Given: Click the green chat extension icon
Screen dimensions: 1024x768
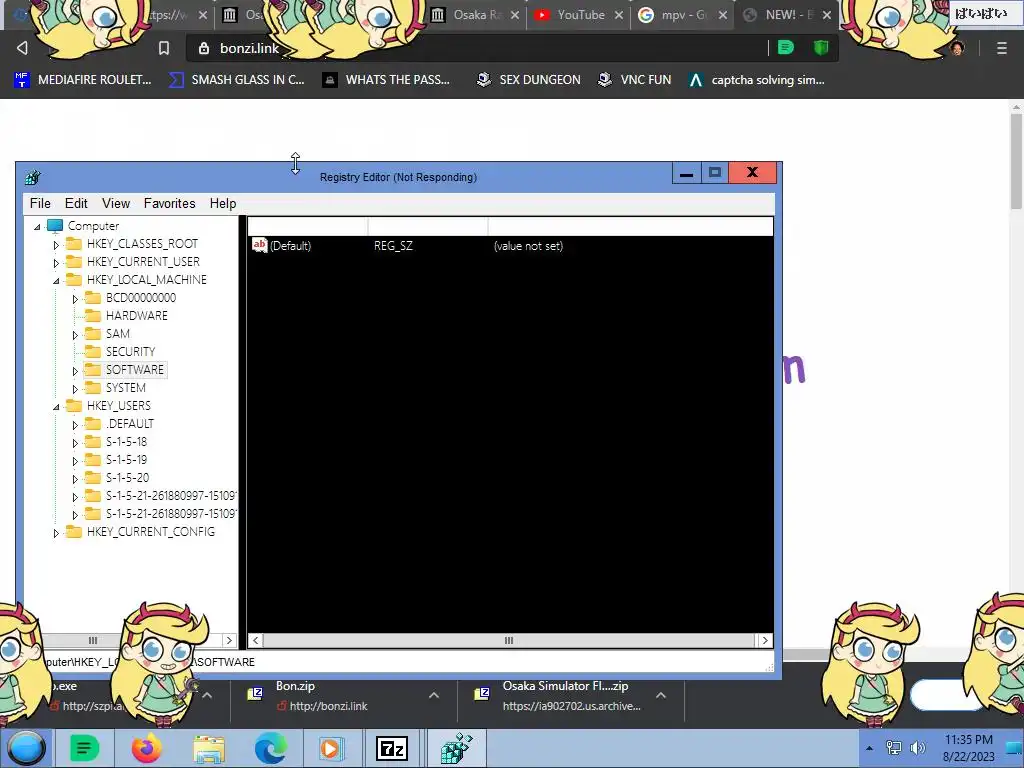Looking at the screenshot, I should pyautogui.click(x=786, y=47).
